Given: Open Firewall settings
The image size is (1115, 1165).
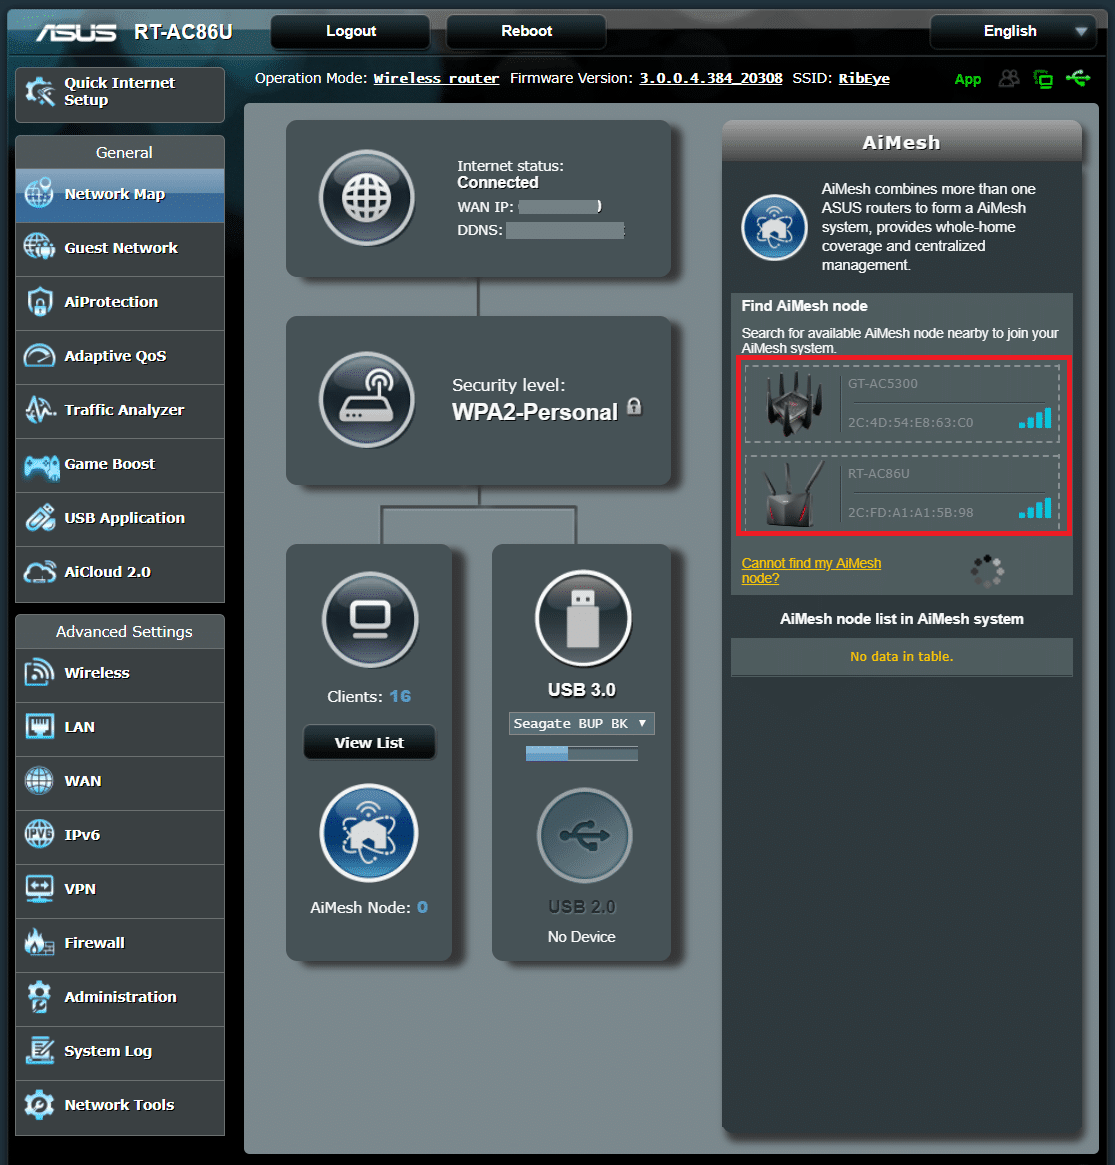Looking at the screenshot, I should pos(120,944).
